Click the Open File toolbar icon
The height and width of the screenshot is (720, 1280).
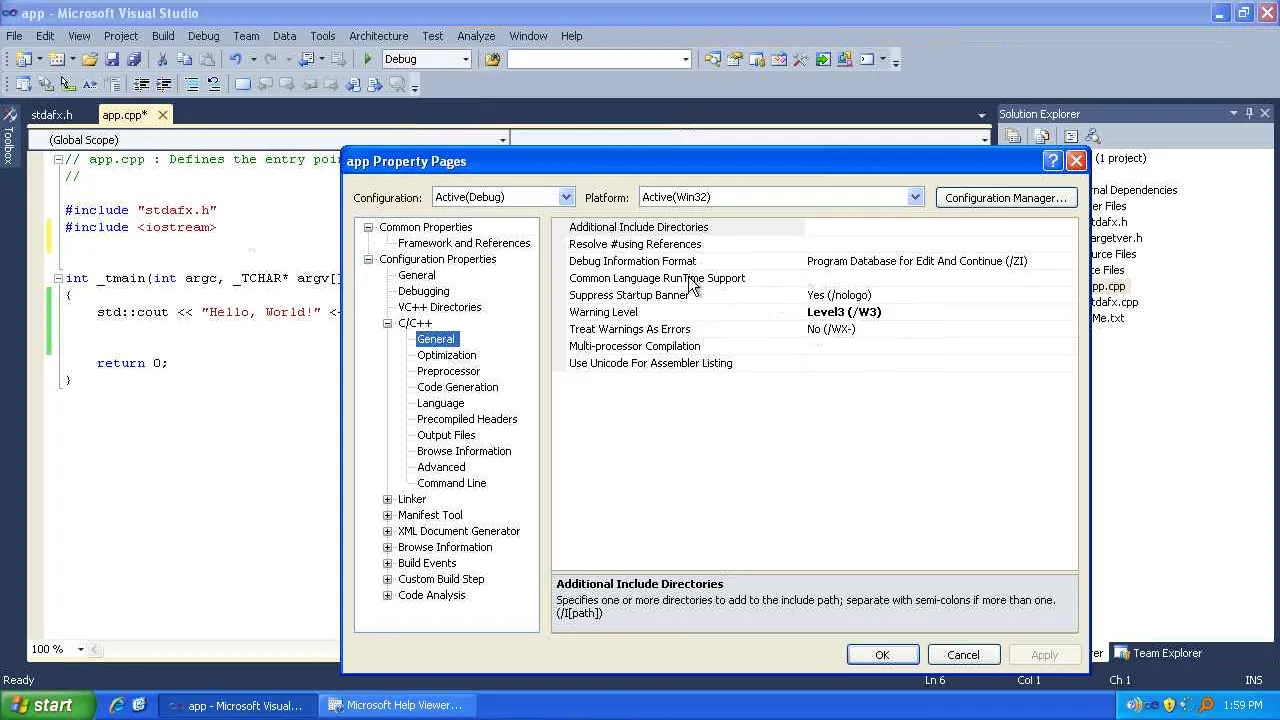tap(90, 60)
